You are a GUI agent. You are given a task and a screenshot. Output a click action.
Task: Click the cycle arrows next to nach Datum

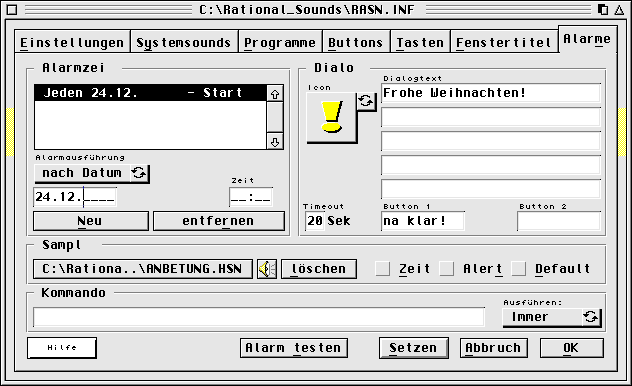pos(139,173)
